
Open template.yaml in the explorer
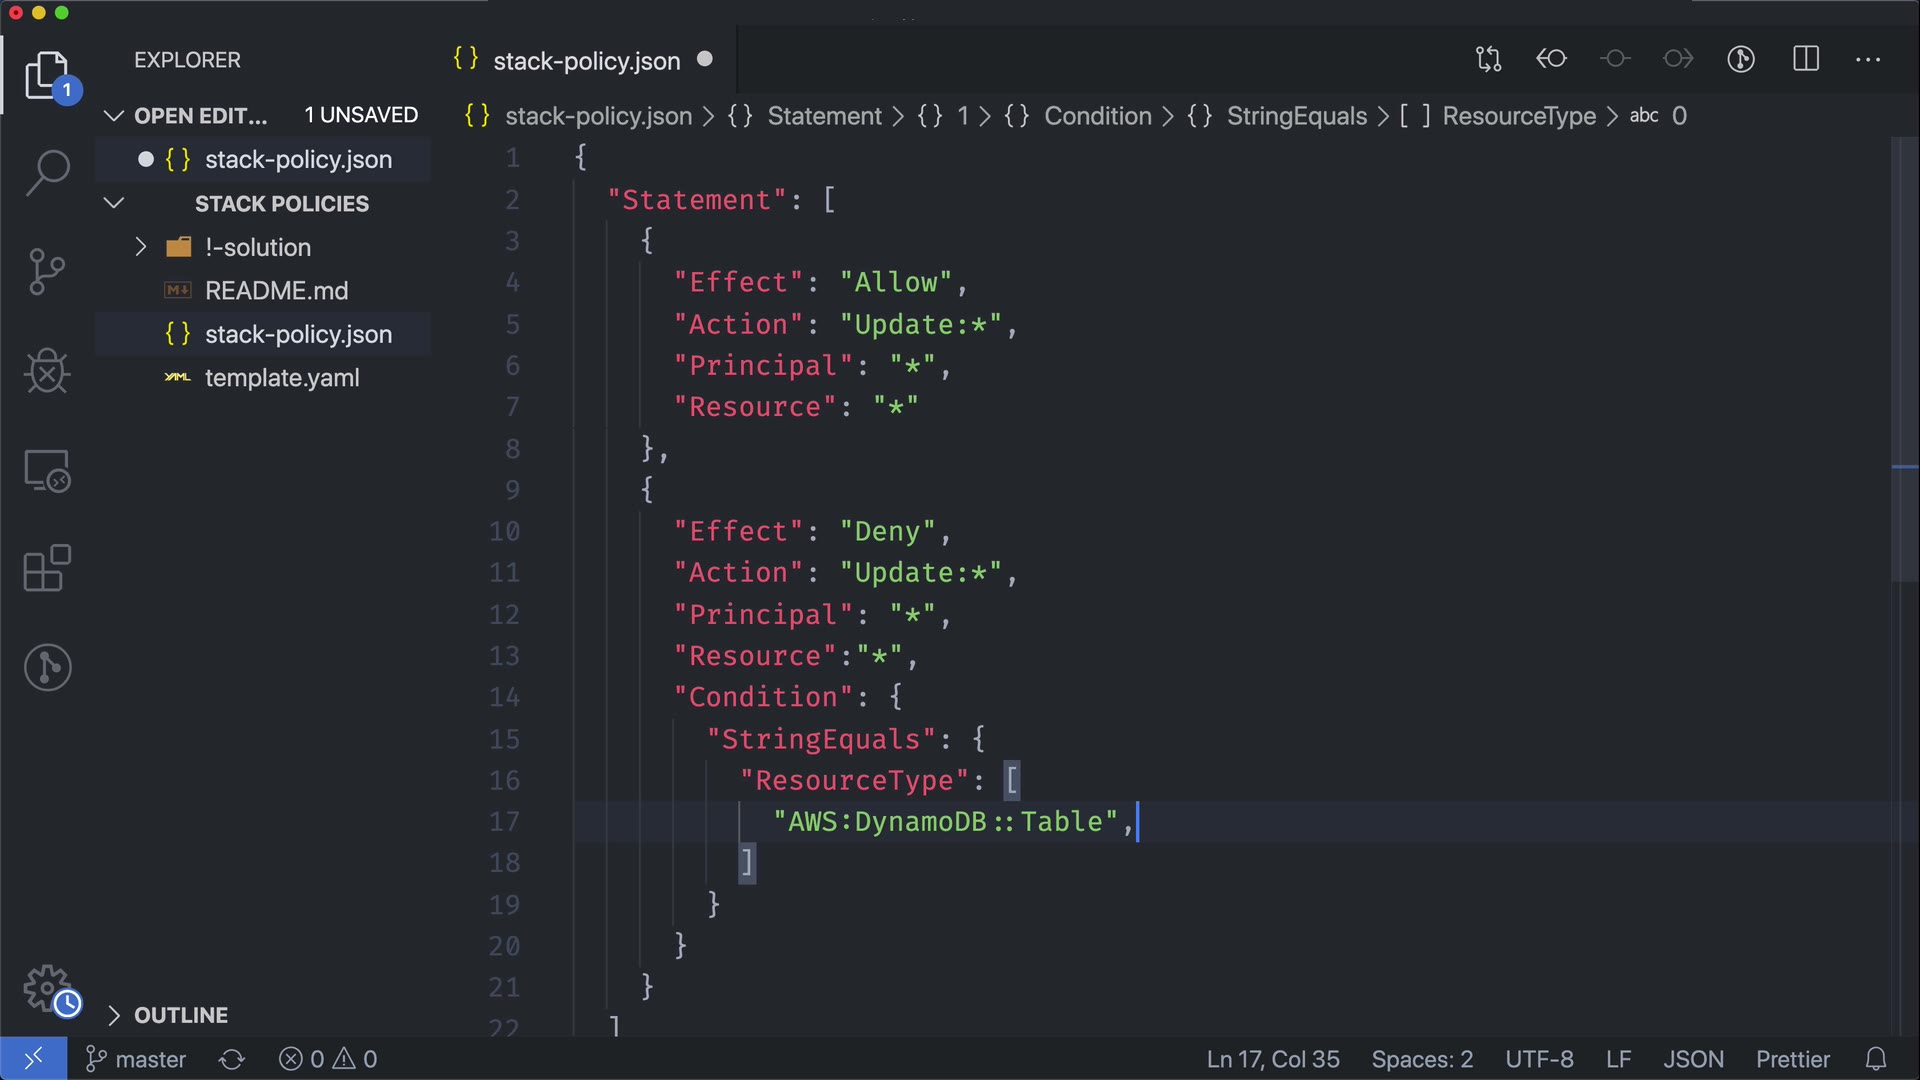tap(281, 378)
